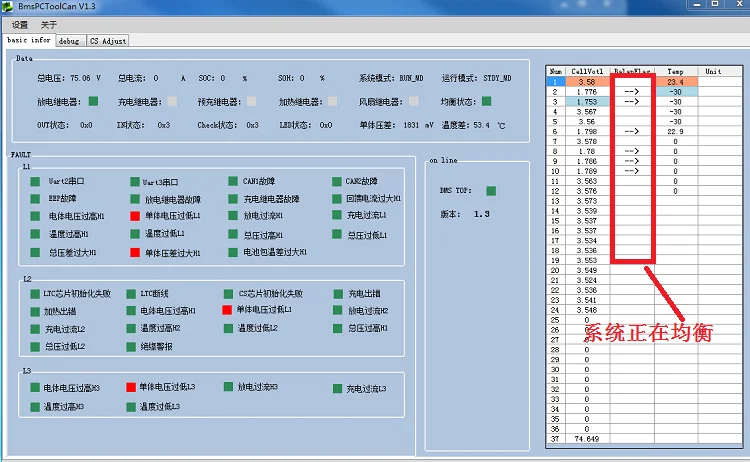Toggle the 充电继电器 relay box
Screen dimensions: 750x462
tap(172, 101)
